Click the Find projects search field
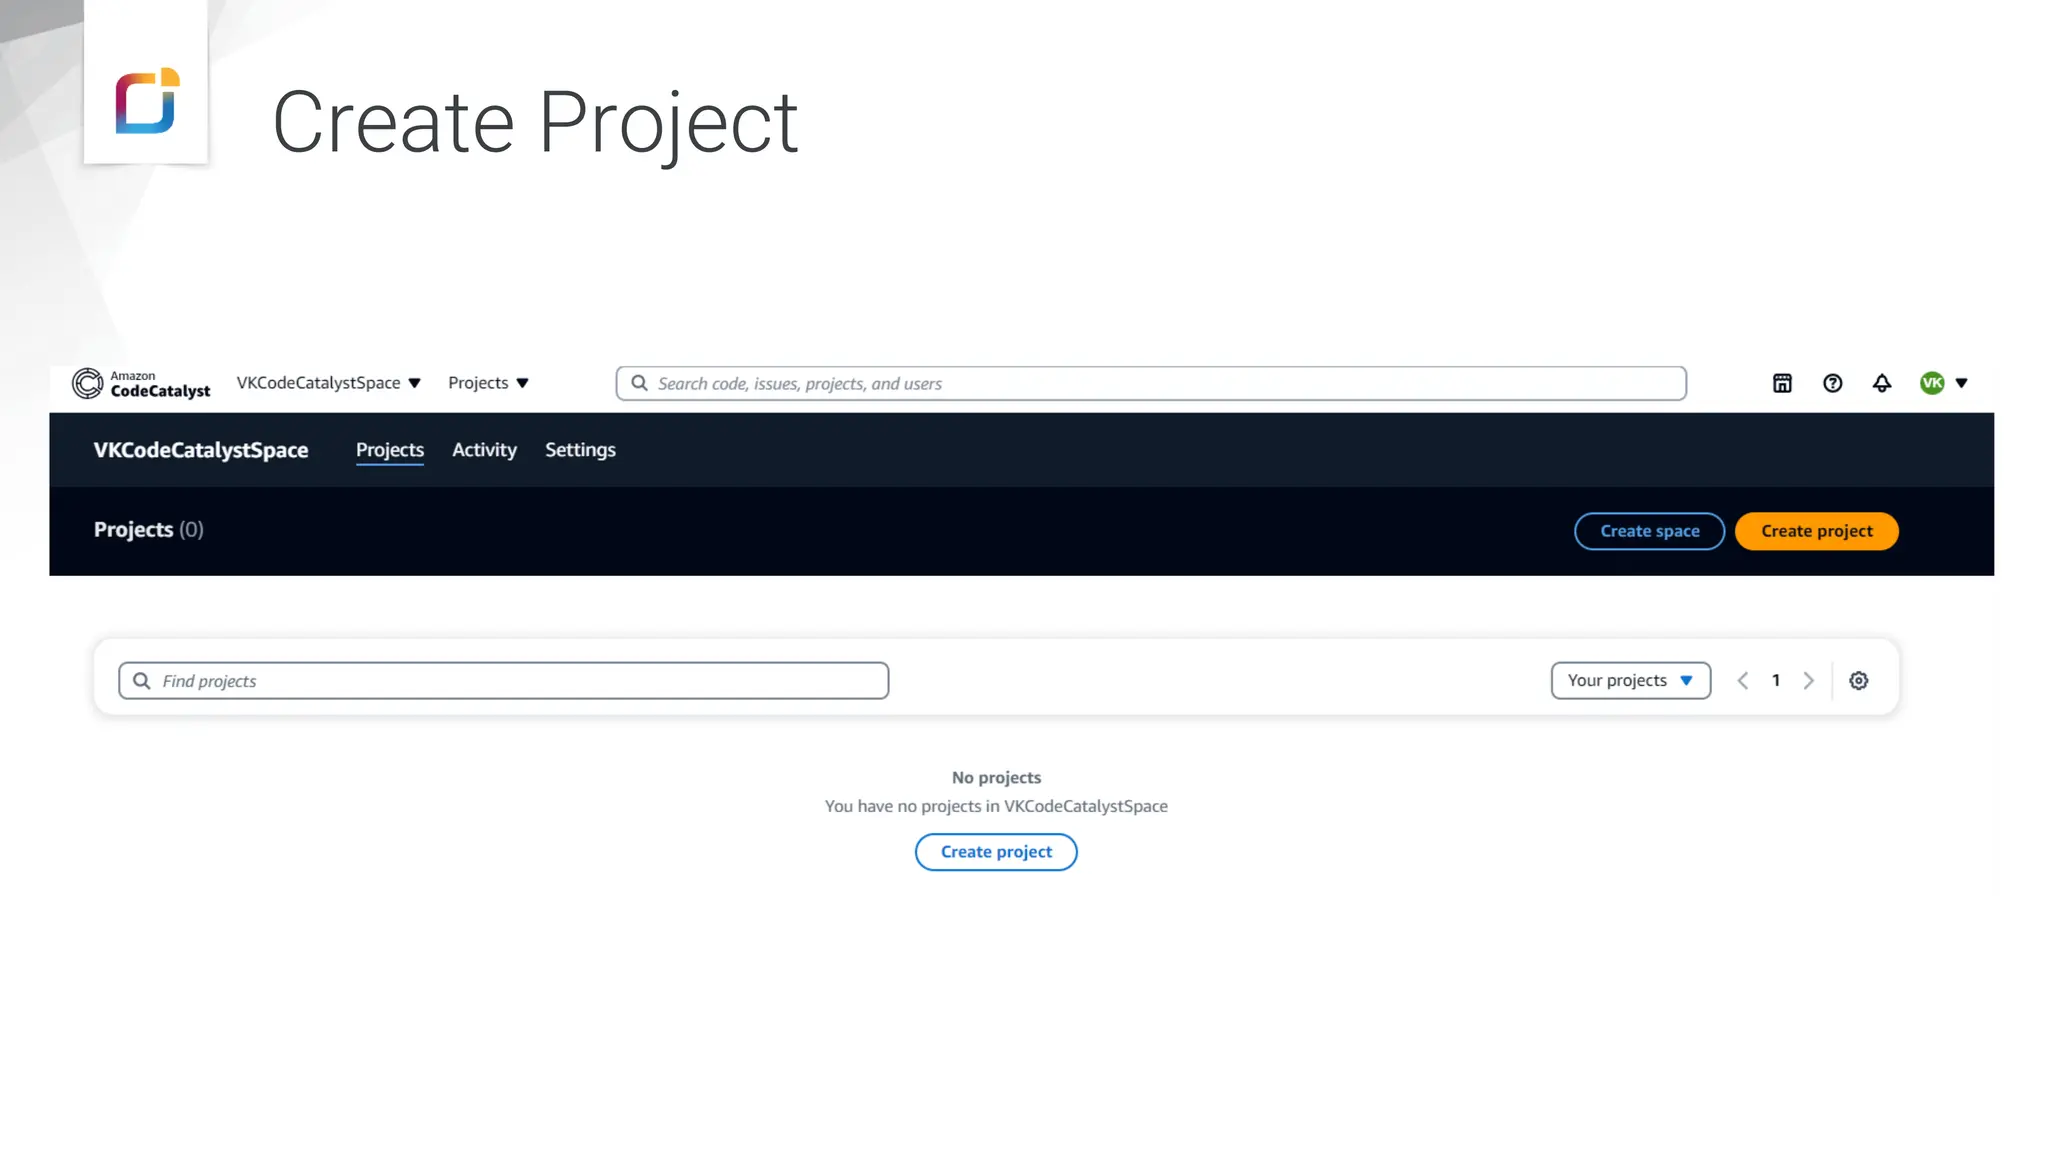Image resolution: width=2048 pixels, height=1152 pixels. [504, 681]
